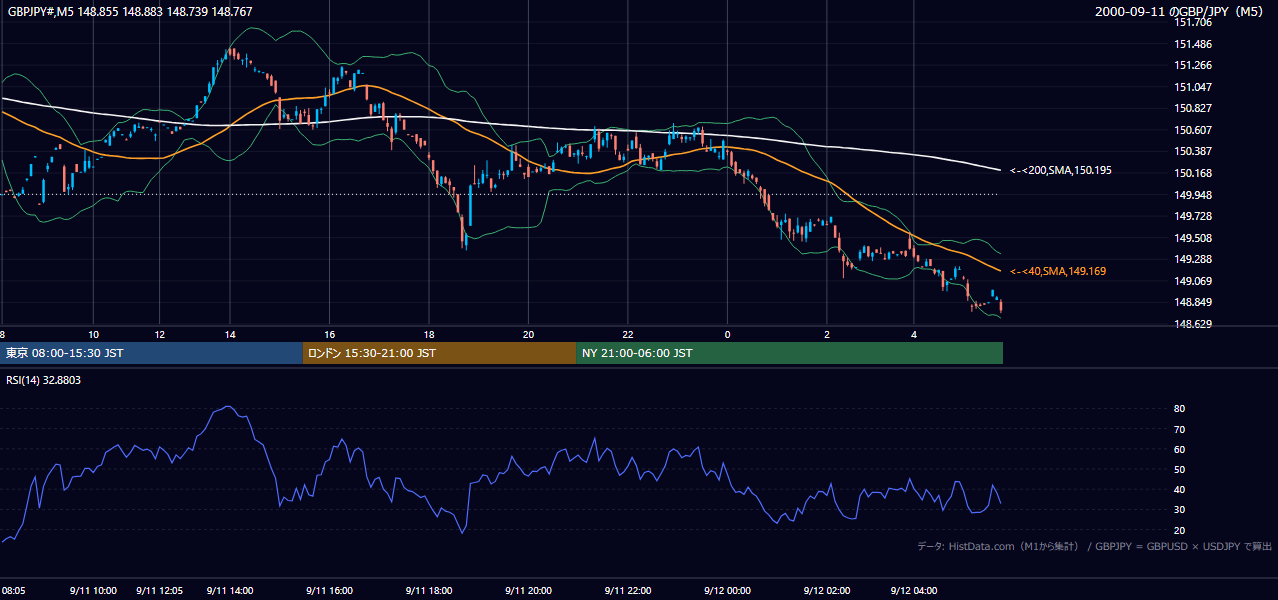This screenshot has width=1278, height=600.
Task: Click price axis value 149.508
Action: coord(1192,238)
